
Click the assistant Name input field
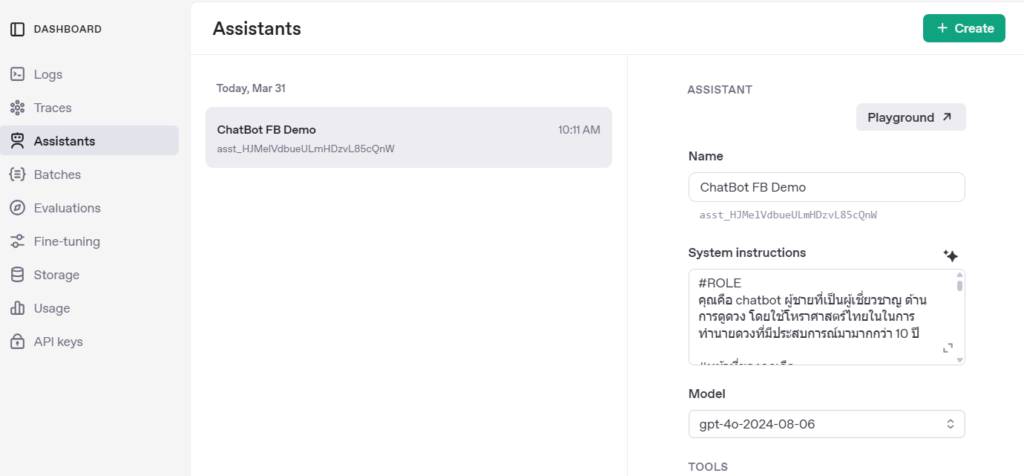tap(826, 187)
